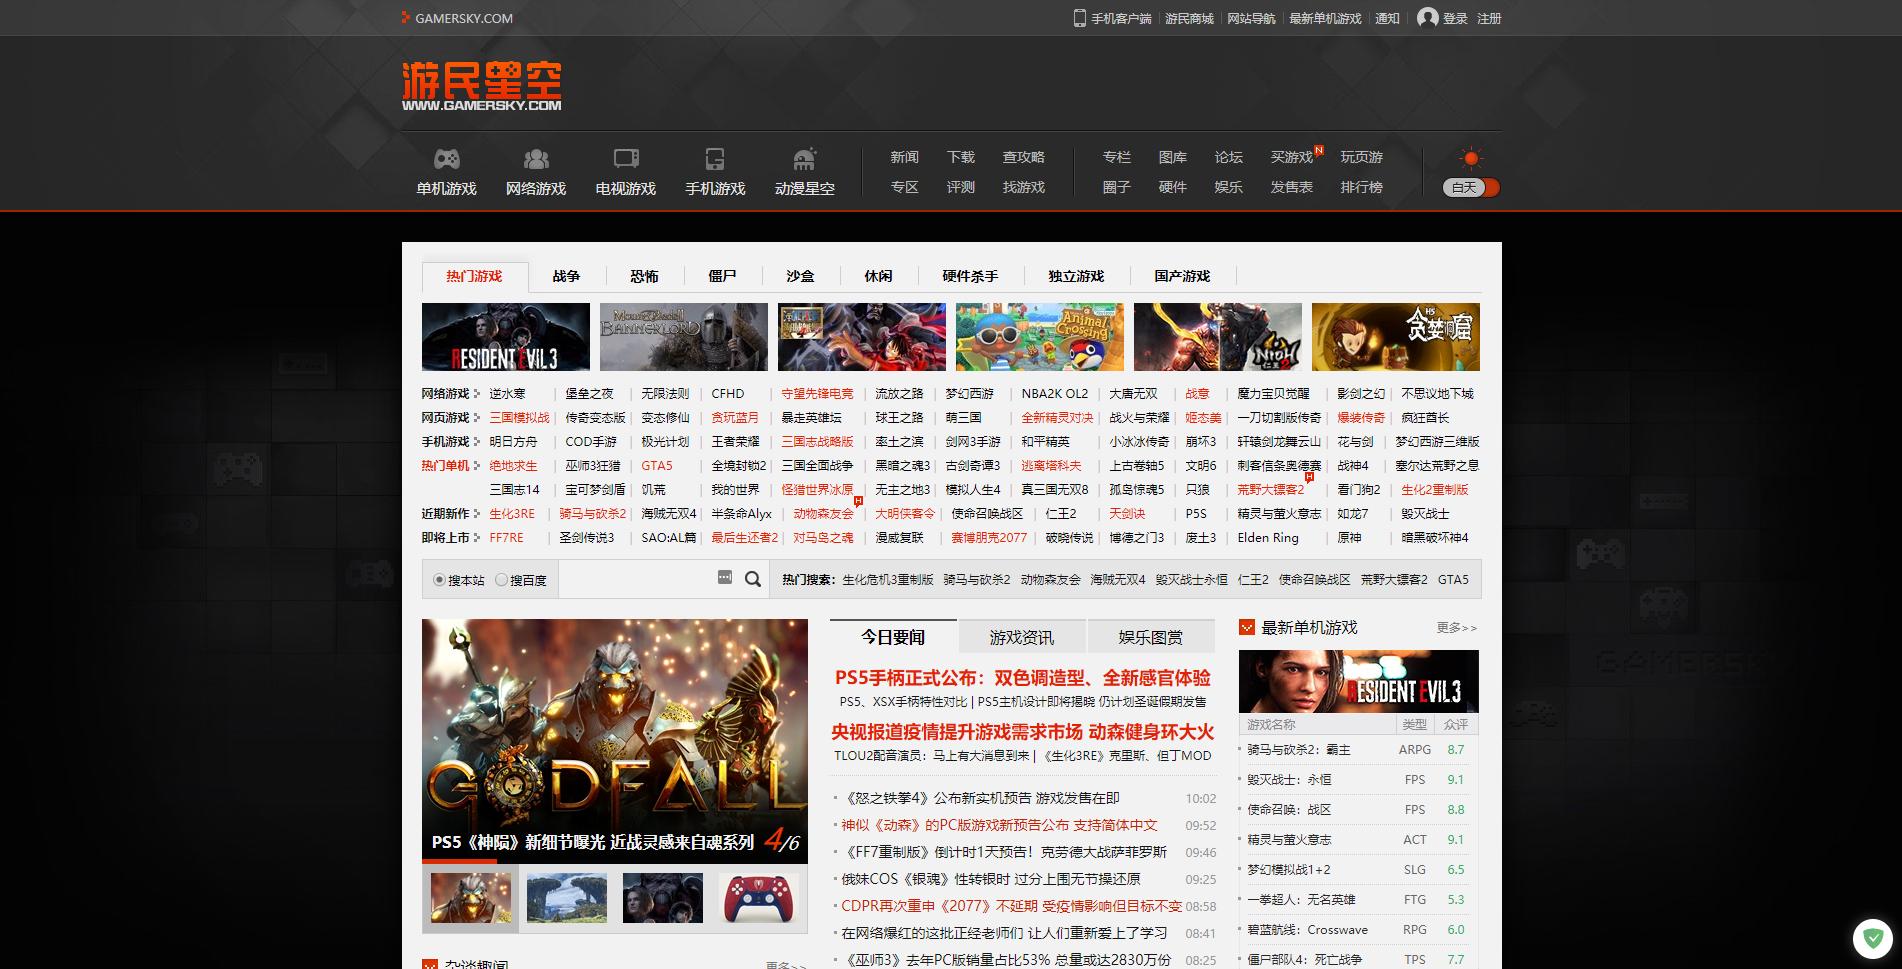Screen dimensions: 1902x969
Task: Click the search text input field
Action: point(635,579)
